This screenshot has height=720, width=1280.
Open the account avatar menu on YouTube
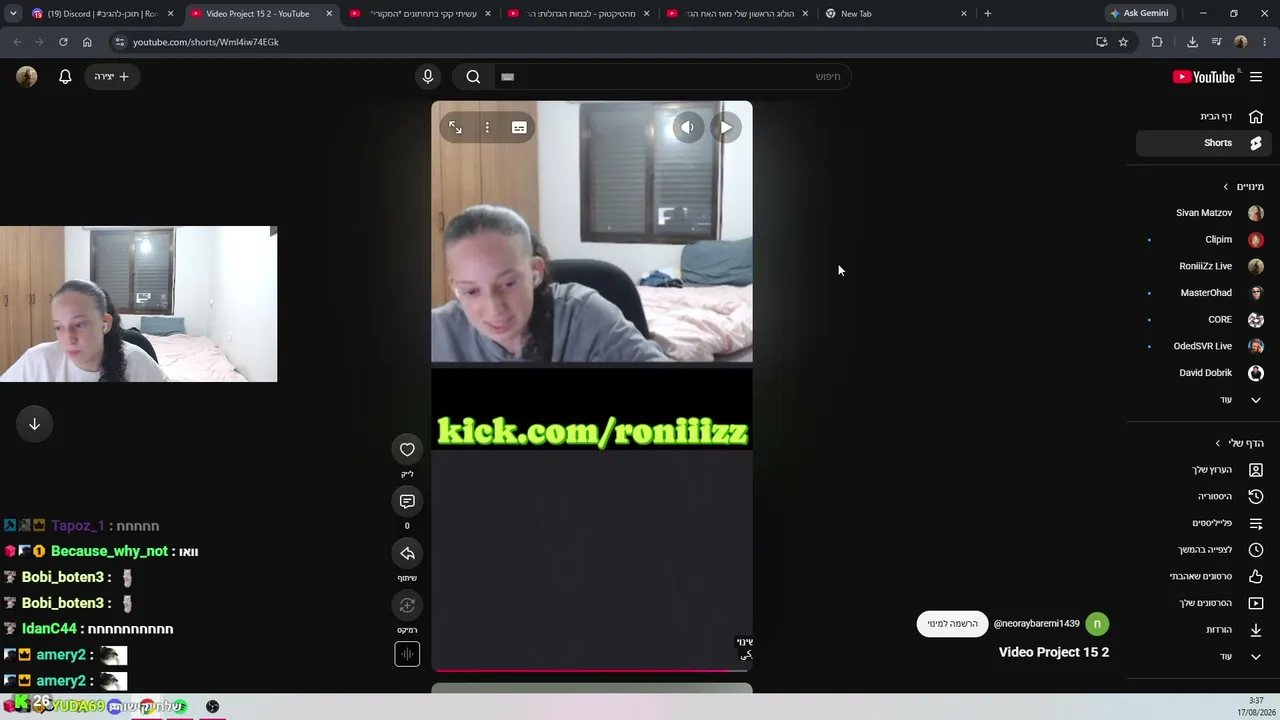[27, 77]
